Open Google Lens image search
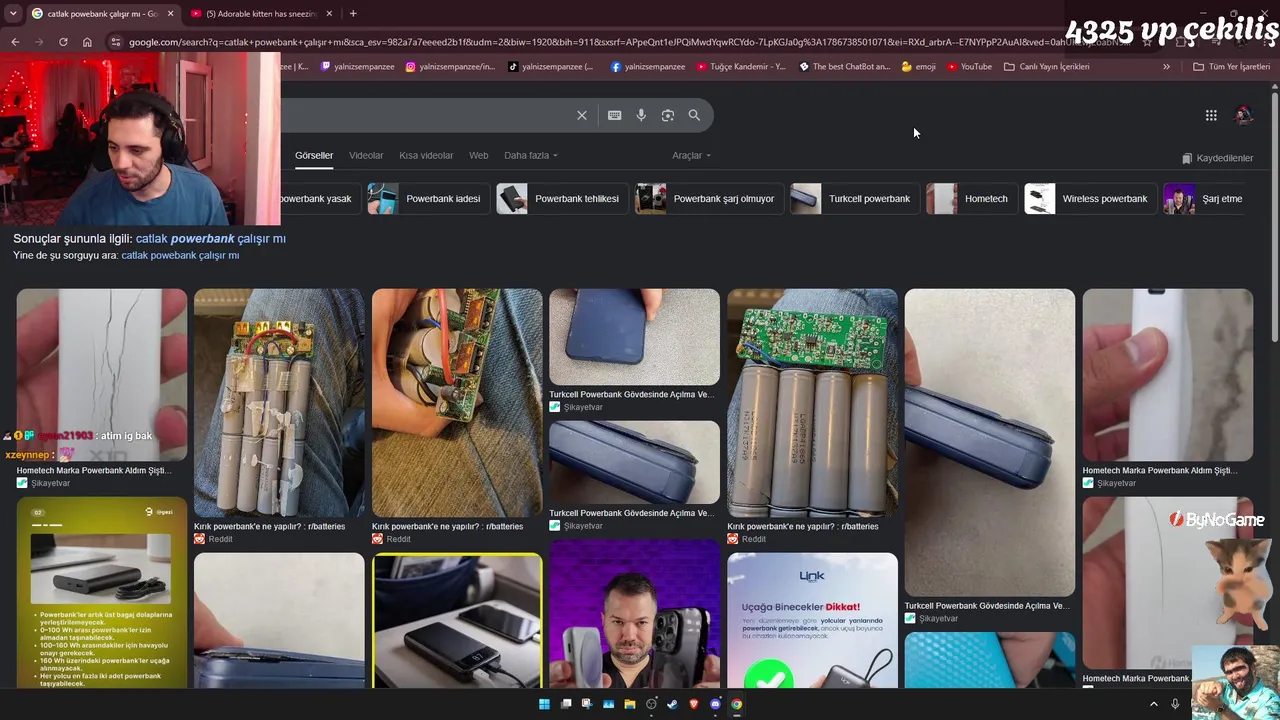1280x720 pixels. [668, 115]
